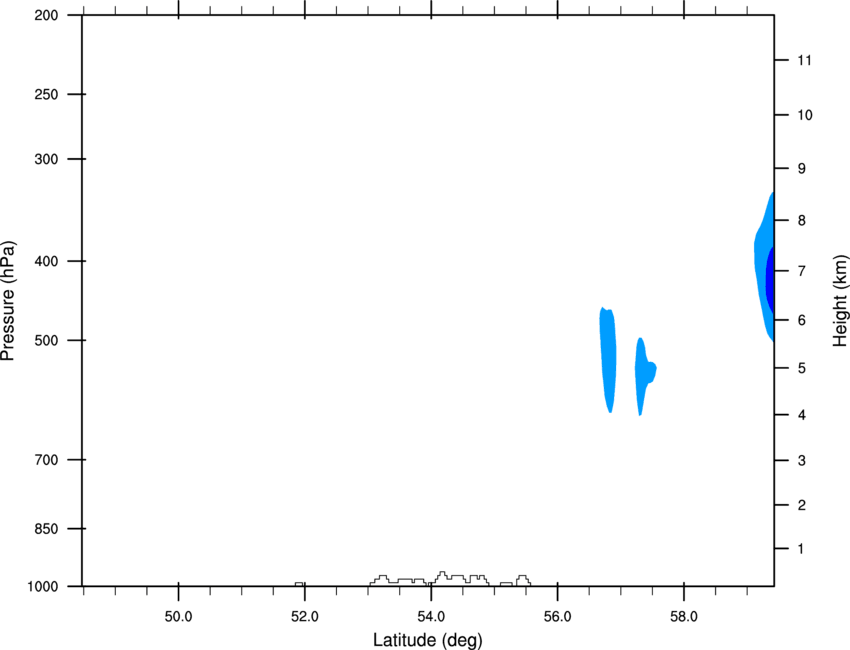
Task: Click the Pressure (hPa) axis title
Action: [8, 300]
